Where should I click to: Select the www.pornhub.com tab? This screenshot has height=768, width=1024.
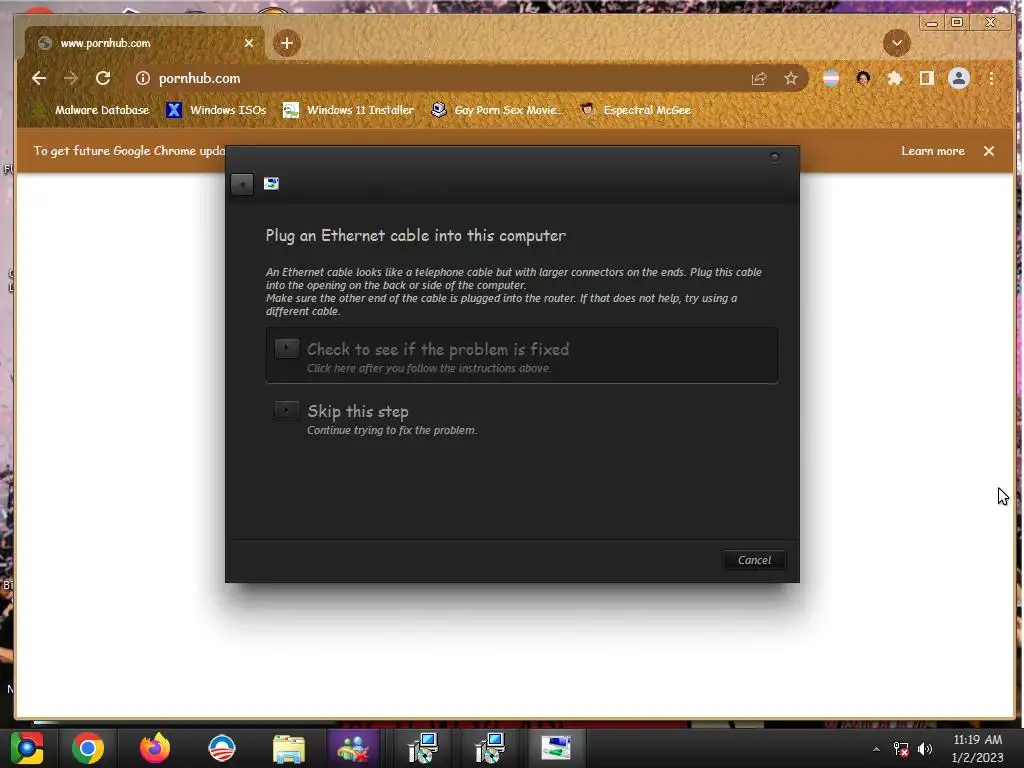pos(145,43)
